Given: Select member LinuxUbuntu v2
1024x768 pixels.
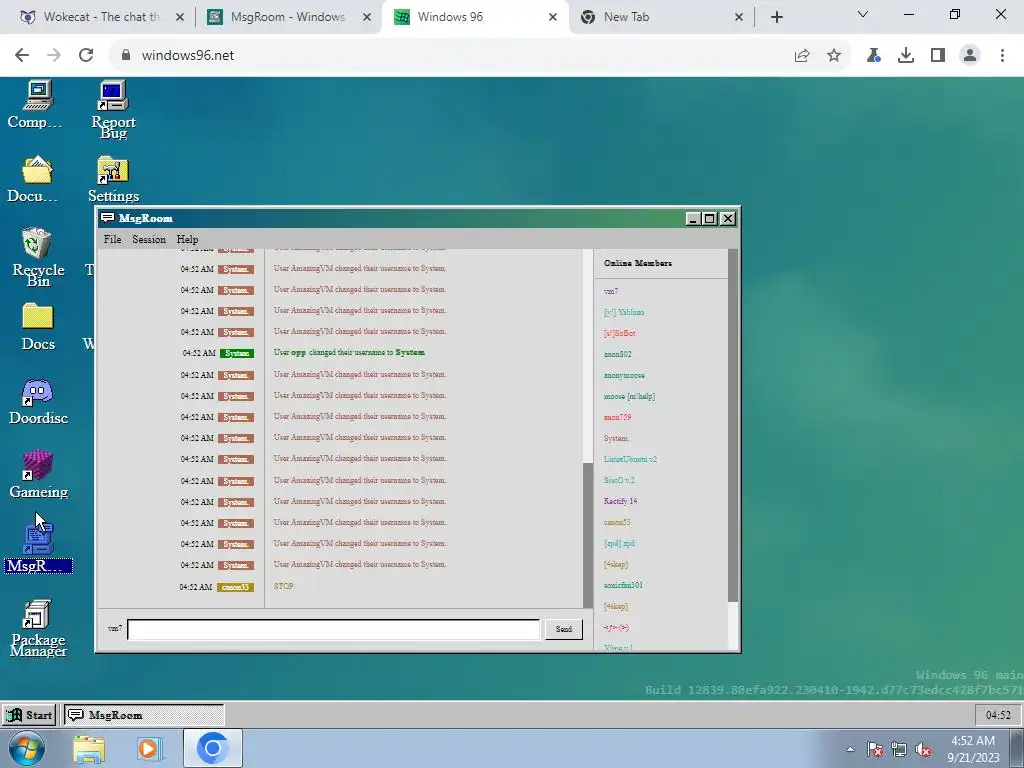Looking at the screenshot, I should point(630,459).
